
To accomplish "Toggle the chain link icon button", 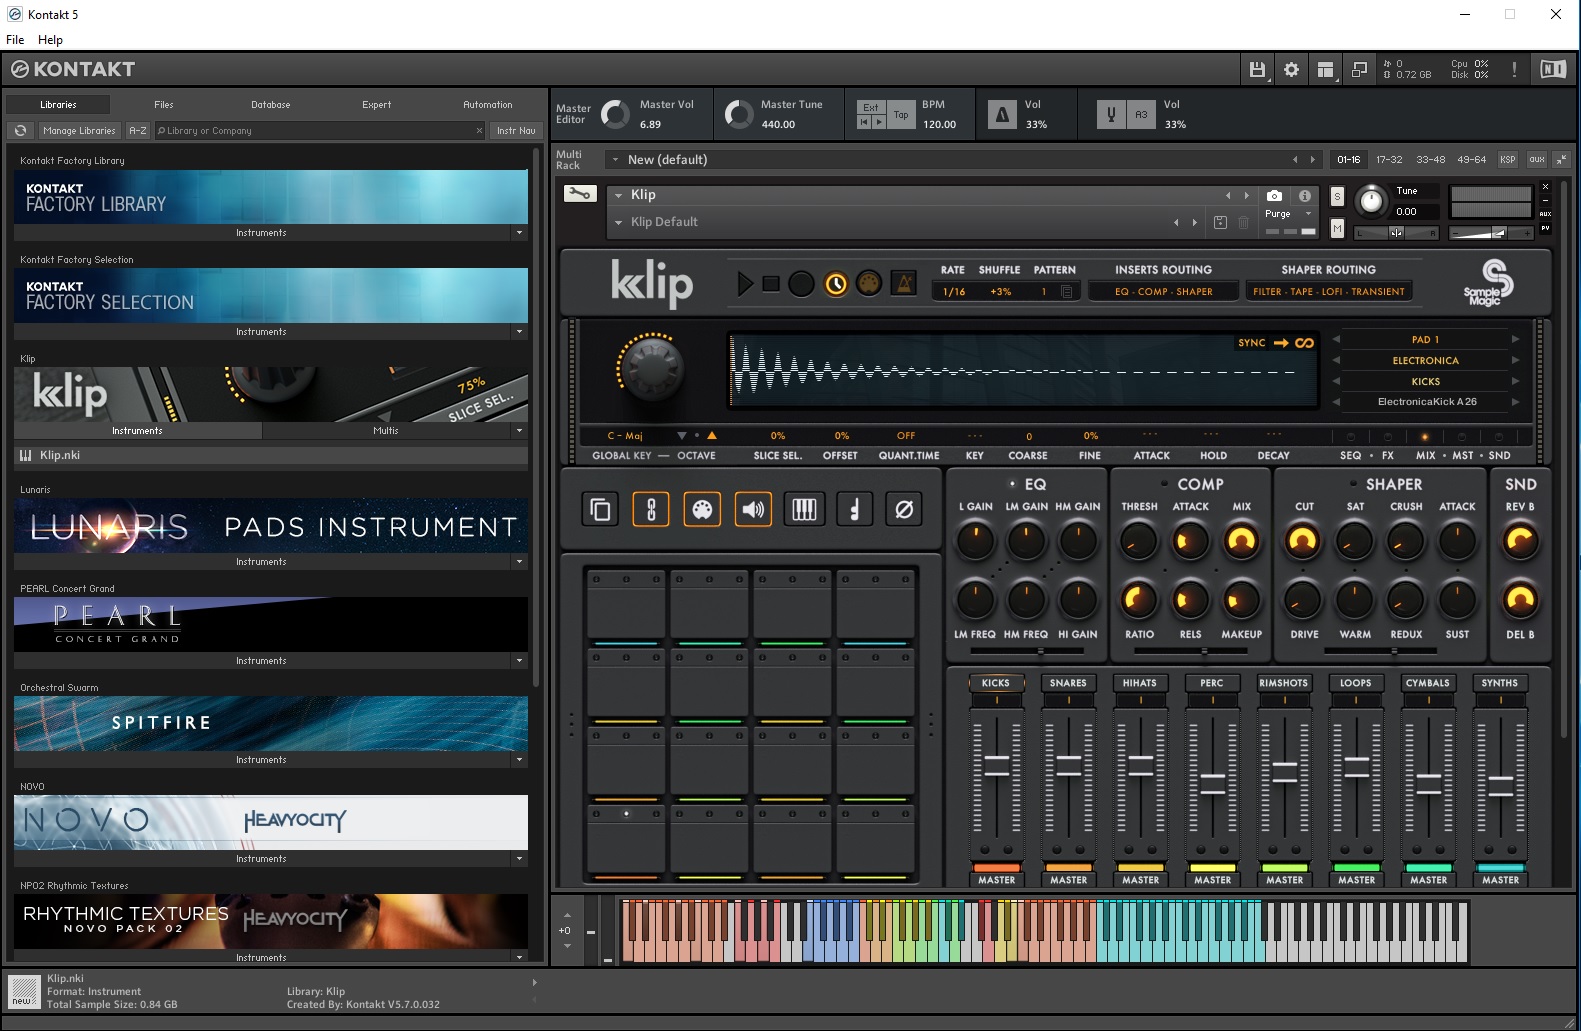I will pos(651,510).
